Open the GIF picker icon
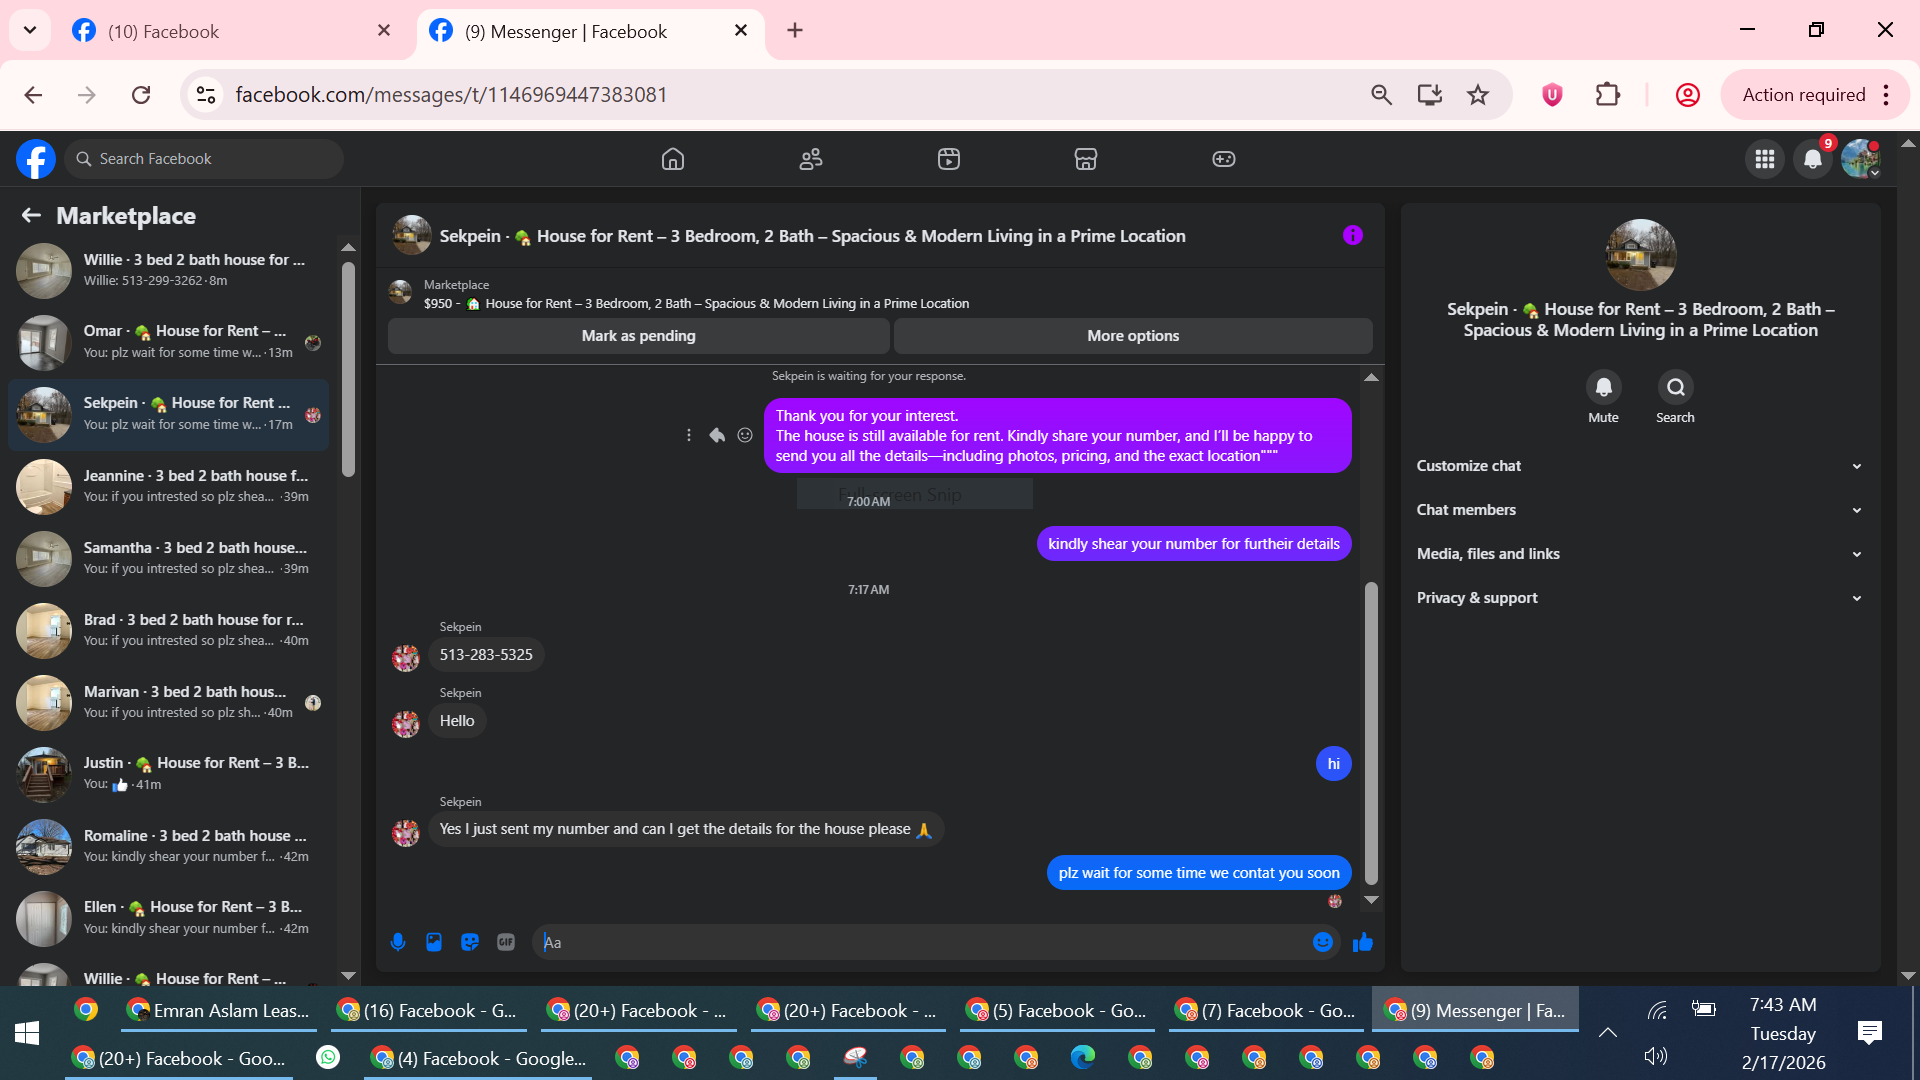This screenshot has height=1080, width=1920. pos(506,942)
